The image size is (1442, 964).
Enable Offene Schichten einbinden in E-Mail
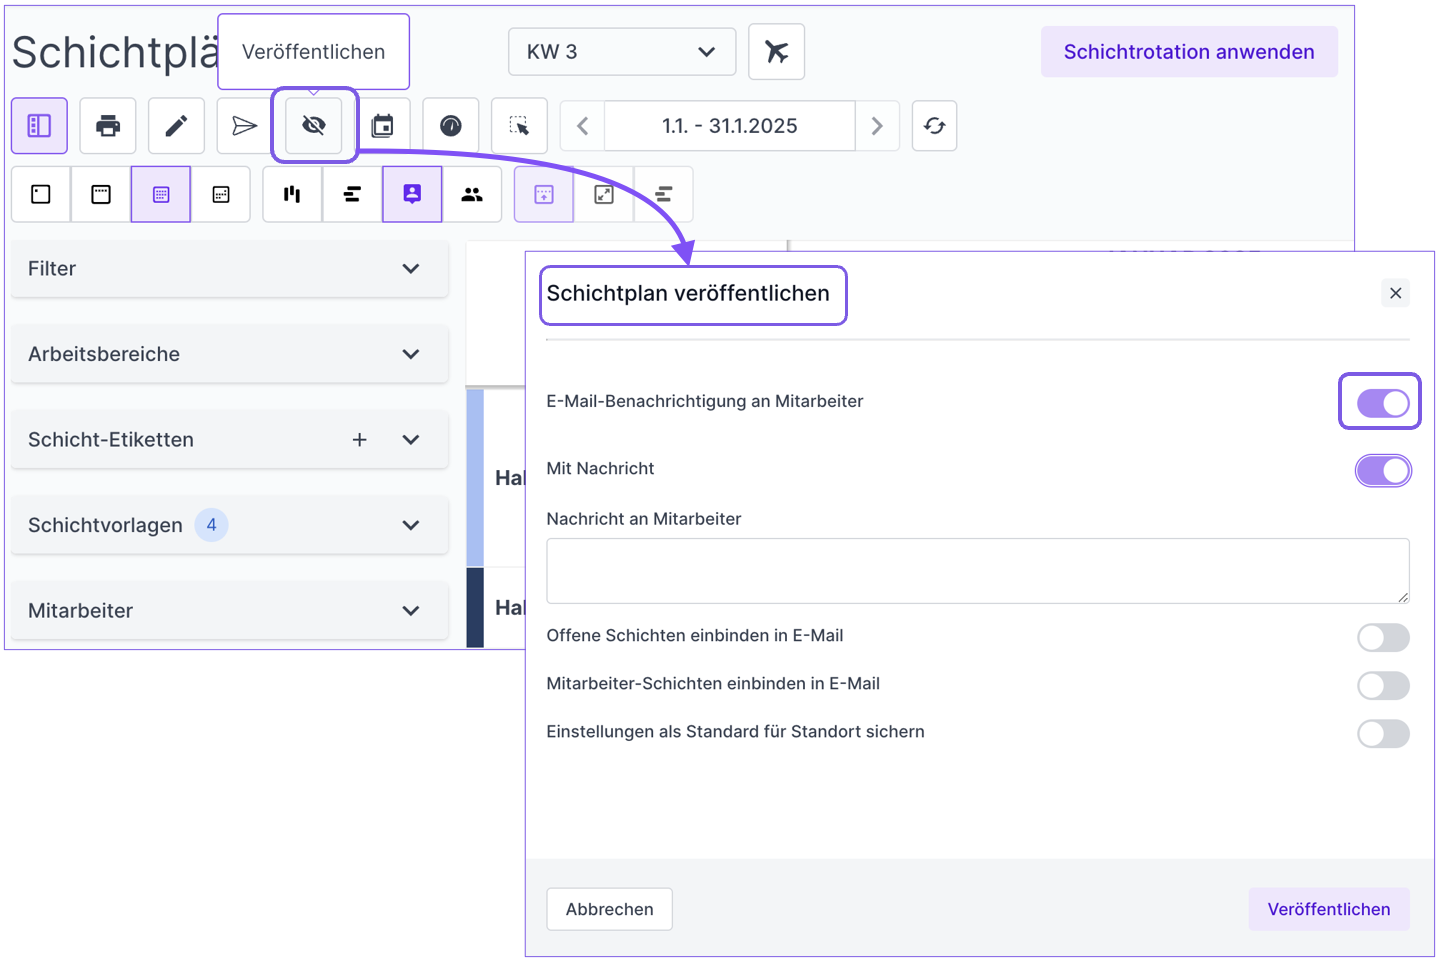pos(1383,637)
